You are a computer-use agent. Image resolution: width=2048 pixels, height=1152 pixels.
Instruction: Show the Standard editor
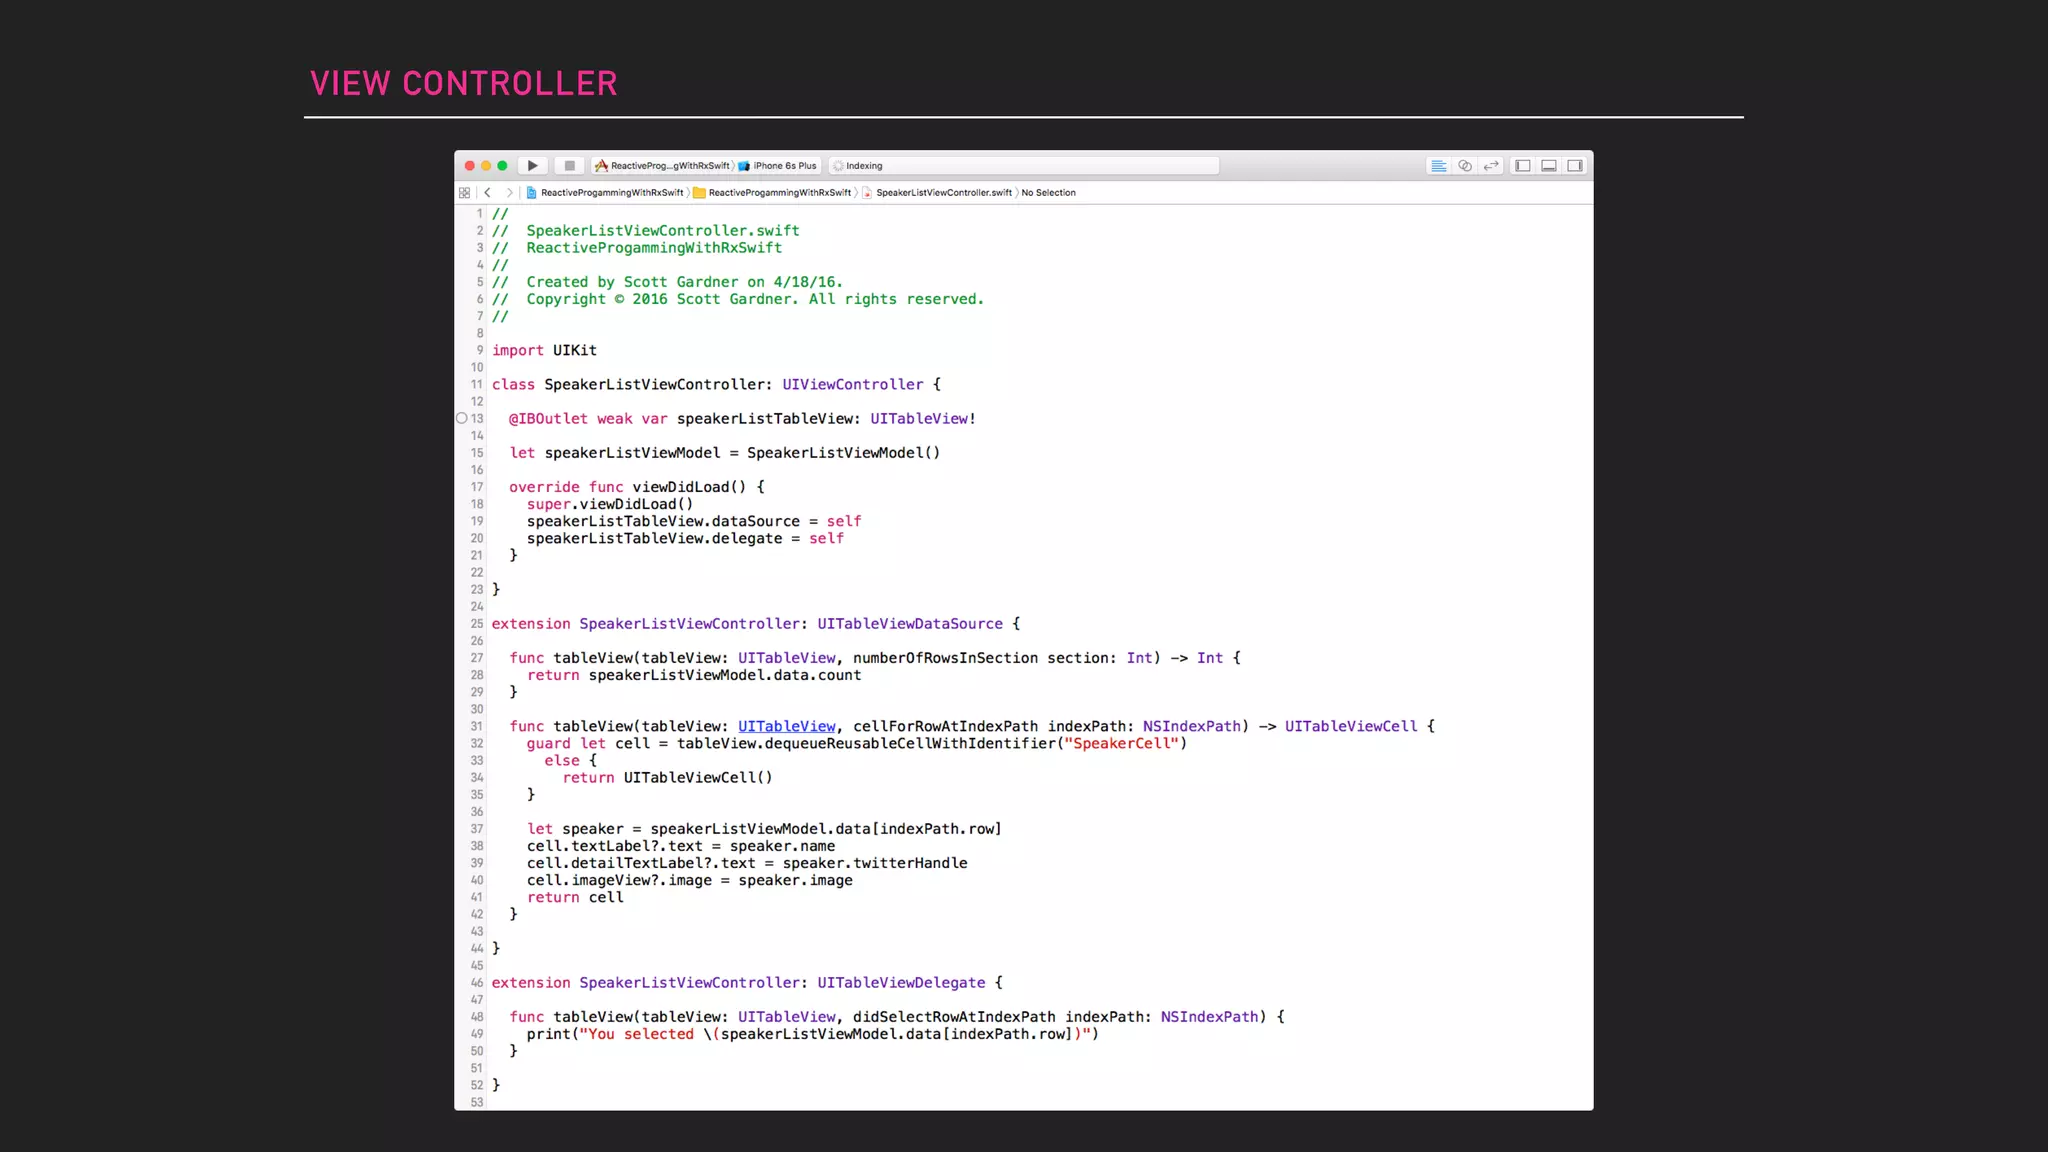[x=1438, y=166]
